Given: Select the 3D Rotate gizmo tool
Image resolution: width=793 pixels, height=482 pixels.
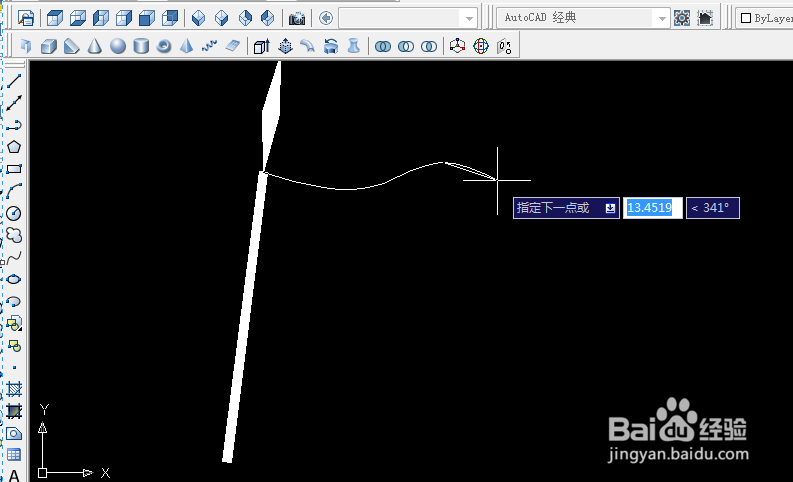Looking at the screenshot, I should tap(481, 47).
